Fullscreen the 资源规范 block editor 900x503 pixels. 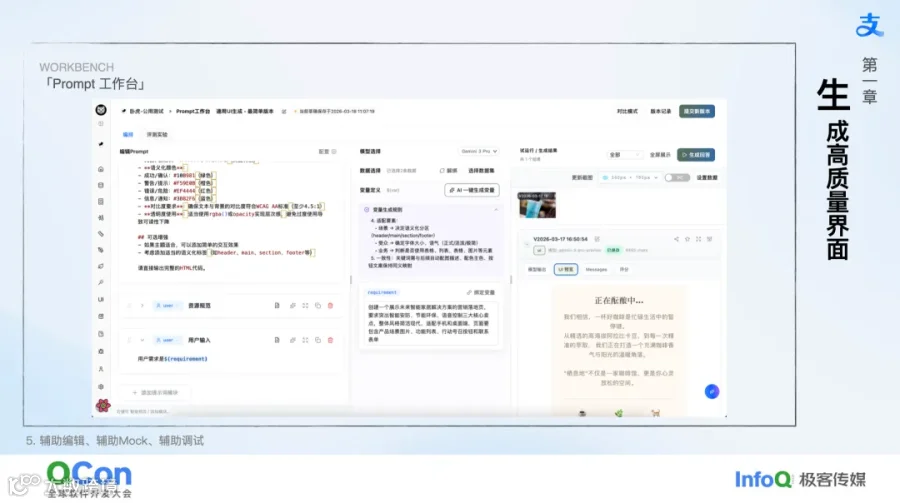point(305,305)
